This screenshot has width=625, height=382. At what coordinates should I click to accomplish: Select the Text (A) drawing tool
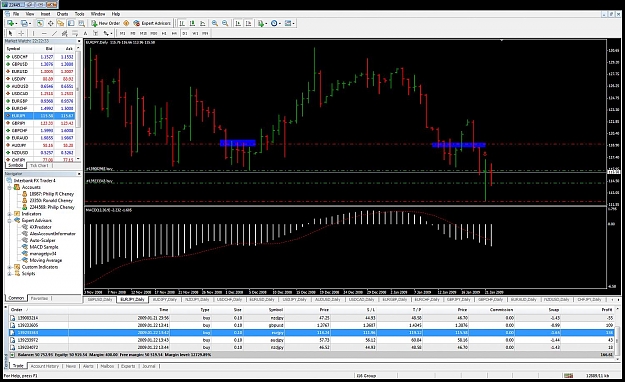[x=85, y=33]
